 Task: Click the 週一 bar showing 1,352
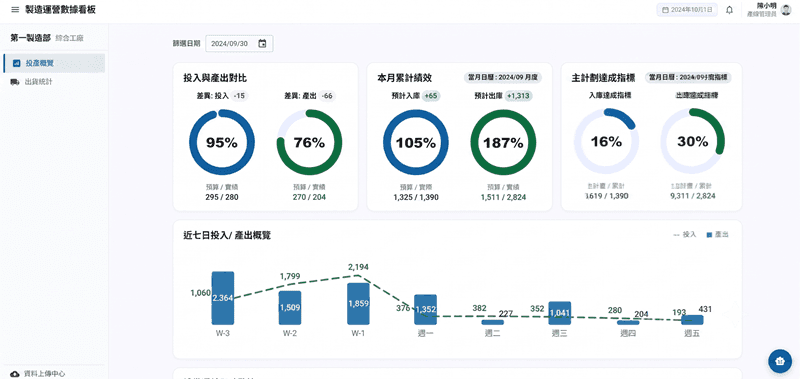425,310
